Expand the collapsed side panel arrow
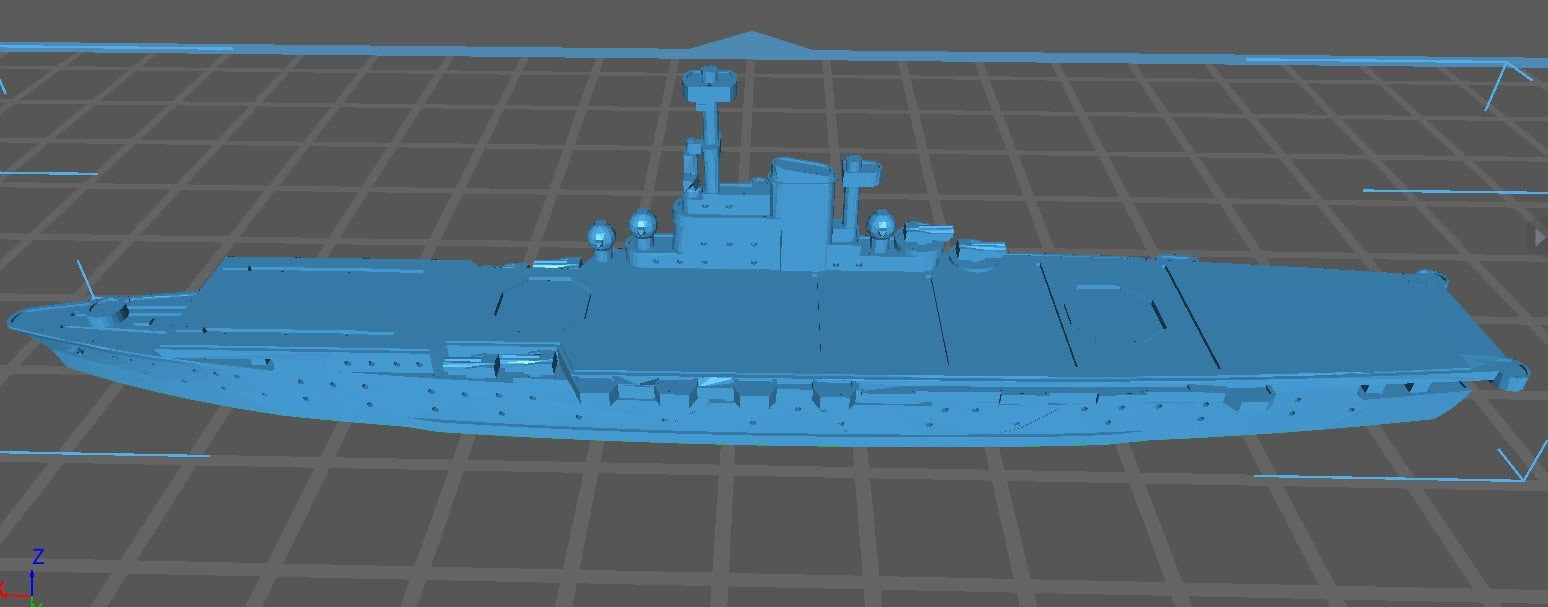Viewport: 1548px width, 607px height. [1540, 236]
